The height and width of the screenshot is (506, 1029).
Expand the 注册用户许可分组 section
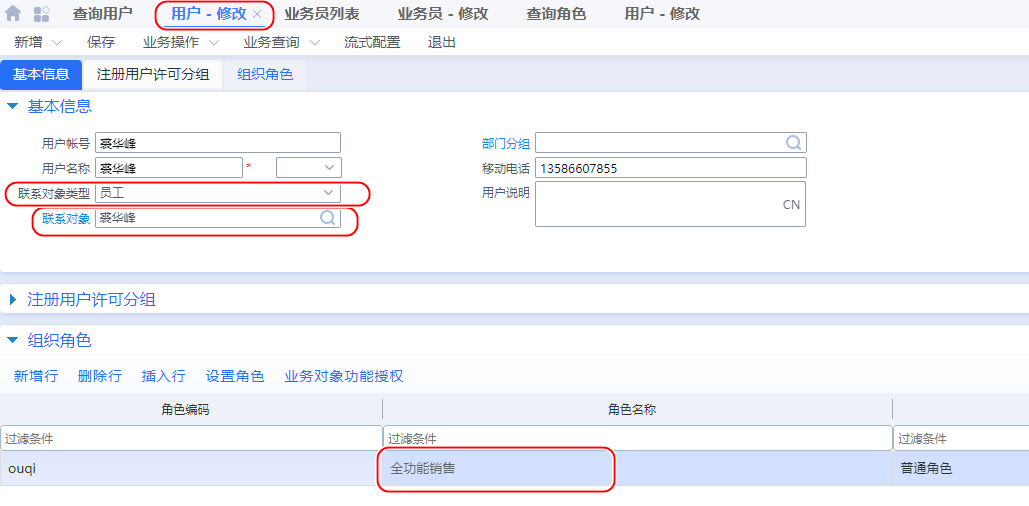click(13, 299)
